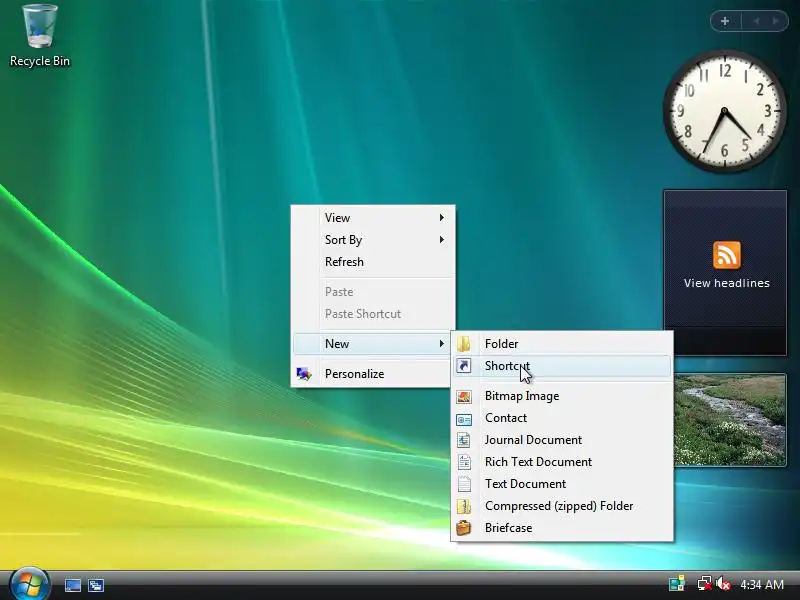Click the Contact card icon

coord(464,419)
